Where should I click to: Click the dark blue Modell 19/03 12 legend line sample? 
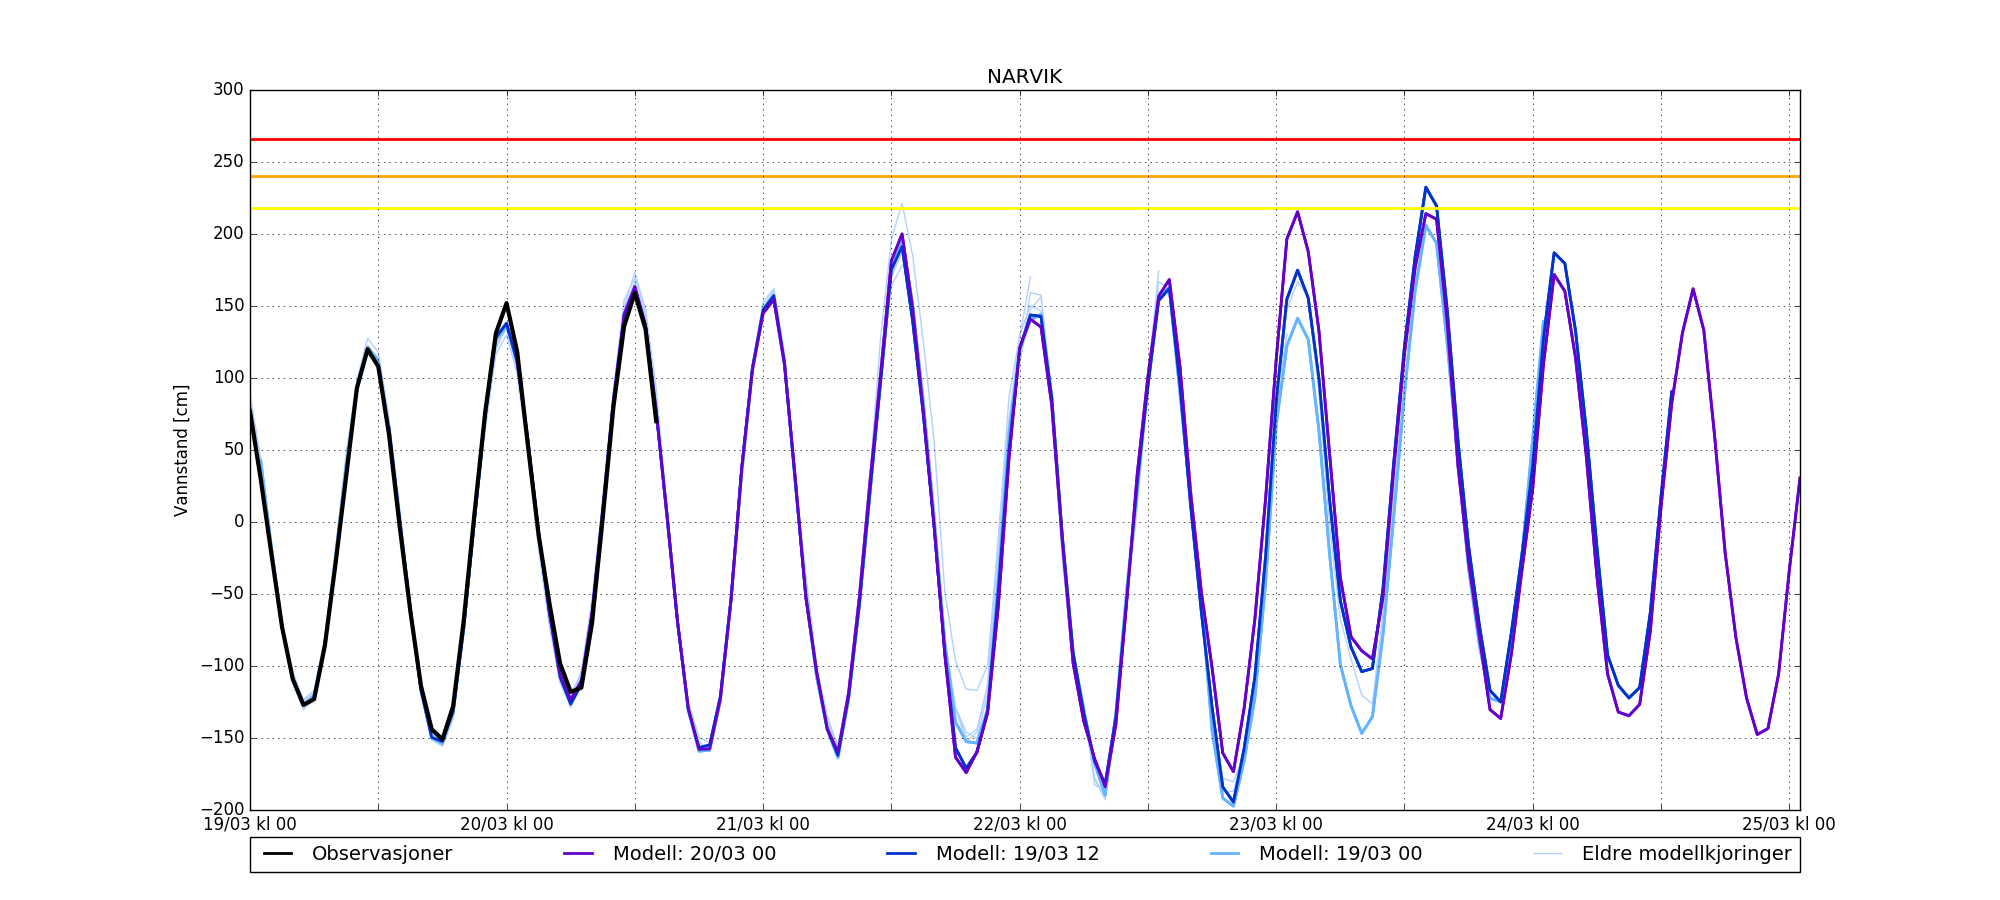coord(902,854)
